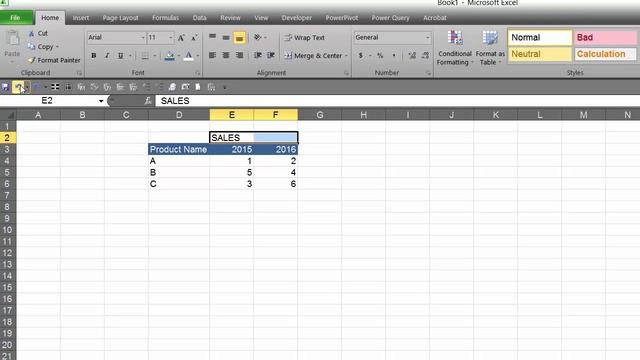This screenshot has width=640, height=360.
Task: Click Decrease Indent icon
Action: (258, 55)
